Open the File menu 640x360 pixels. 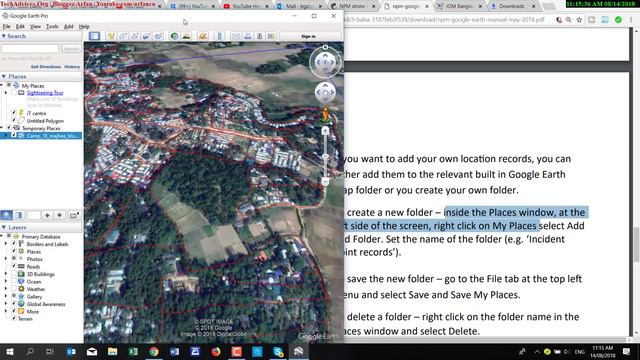click(x=7, y=27)
